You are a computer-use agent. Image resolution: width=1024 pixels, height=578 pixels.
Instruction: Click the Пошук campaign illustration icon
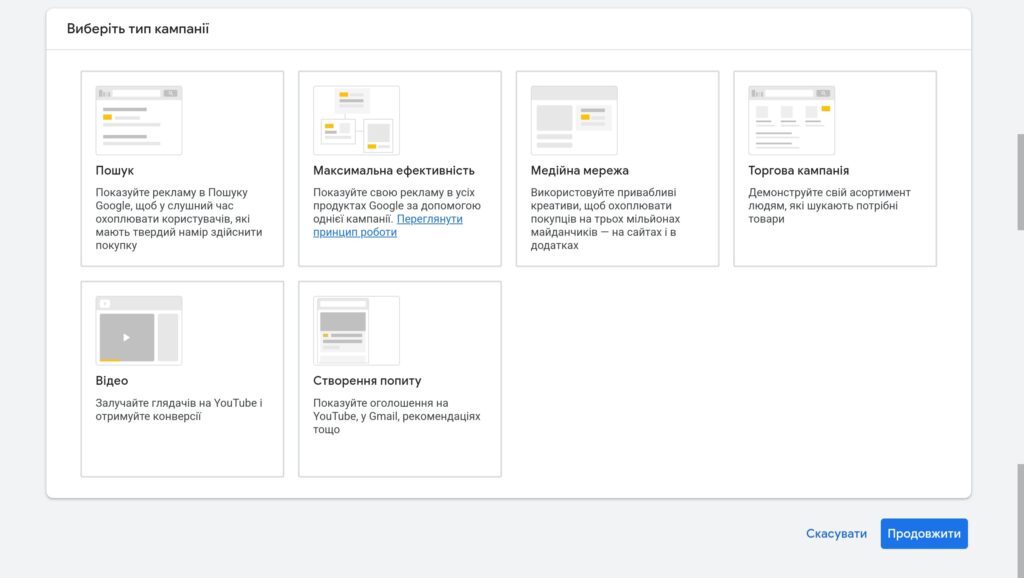(139, 120)
